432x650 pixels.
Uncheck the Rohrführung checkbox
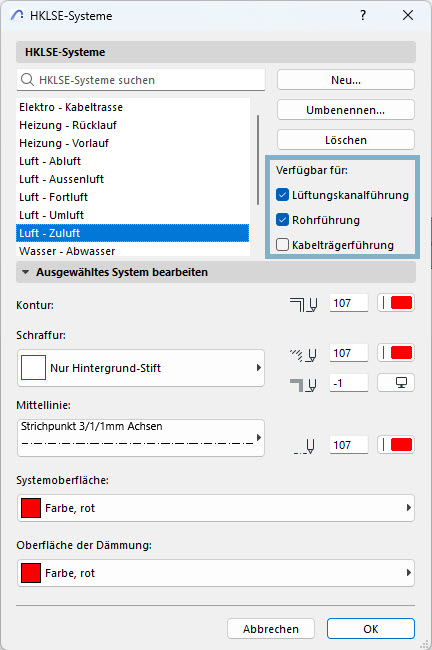pyautogui.click(x=282, y=220)
